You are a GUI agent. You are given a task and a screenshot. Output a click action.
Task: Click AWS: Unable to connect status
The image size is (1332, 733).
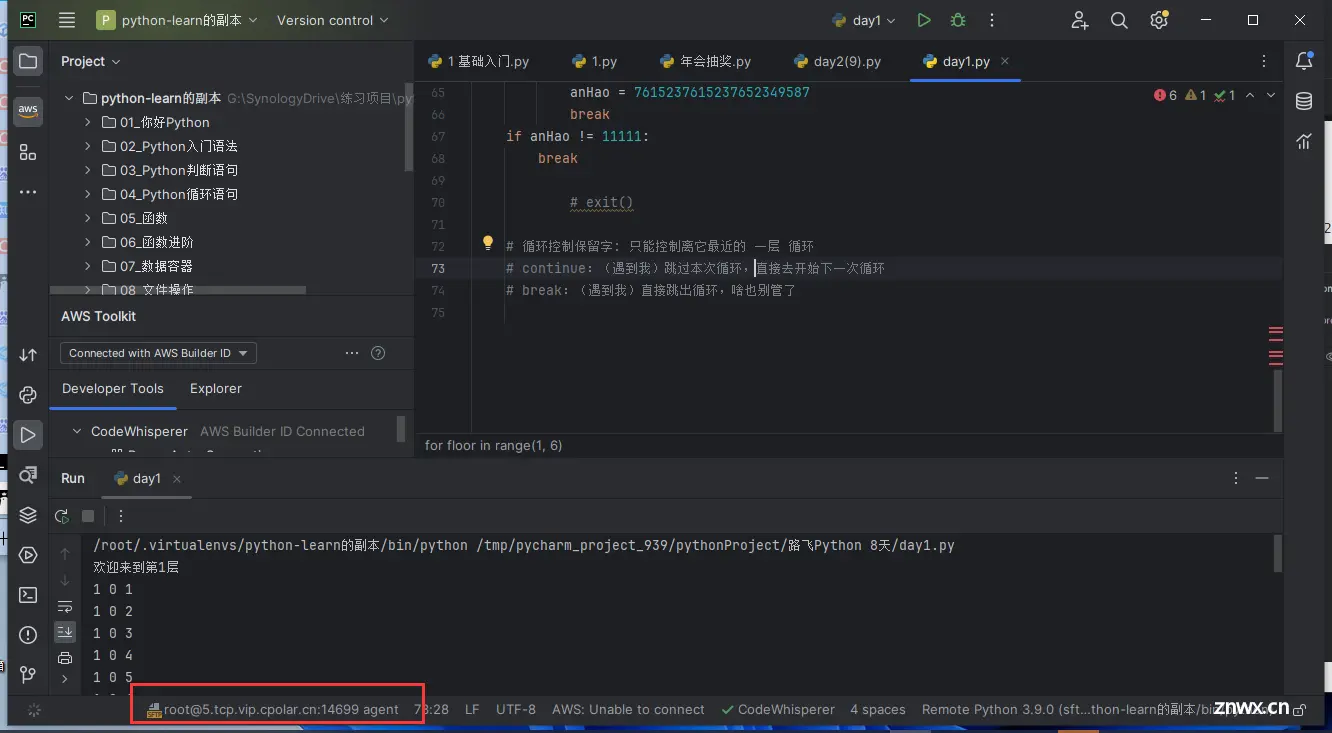coord(628,710)
